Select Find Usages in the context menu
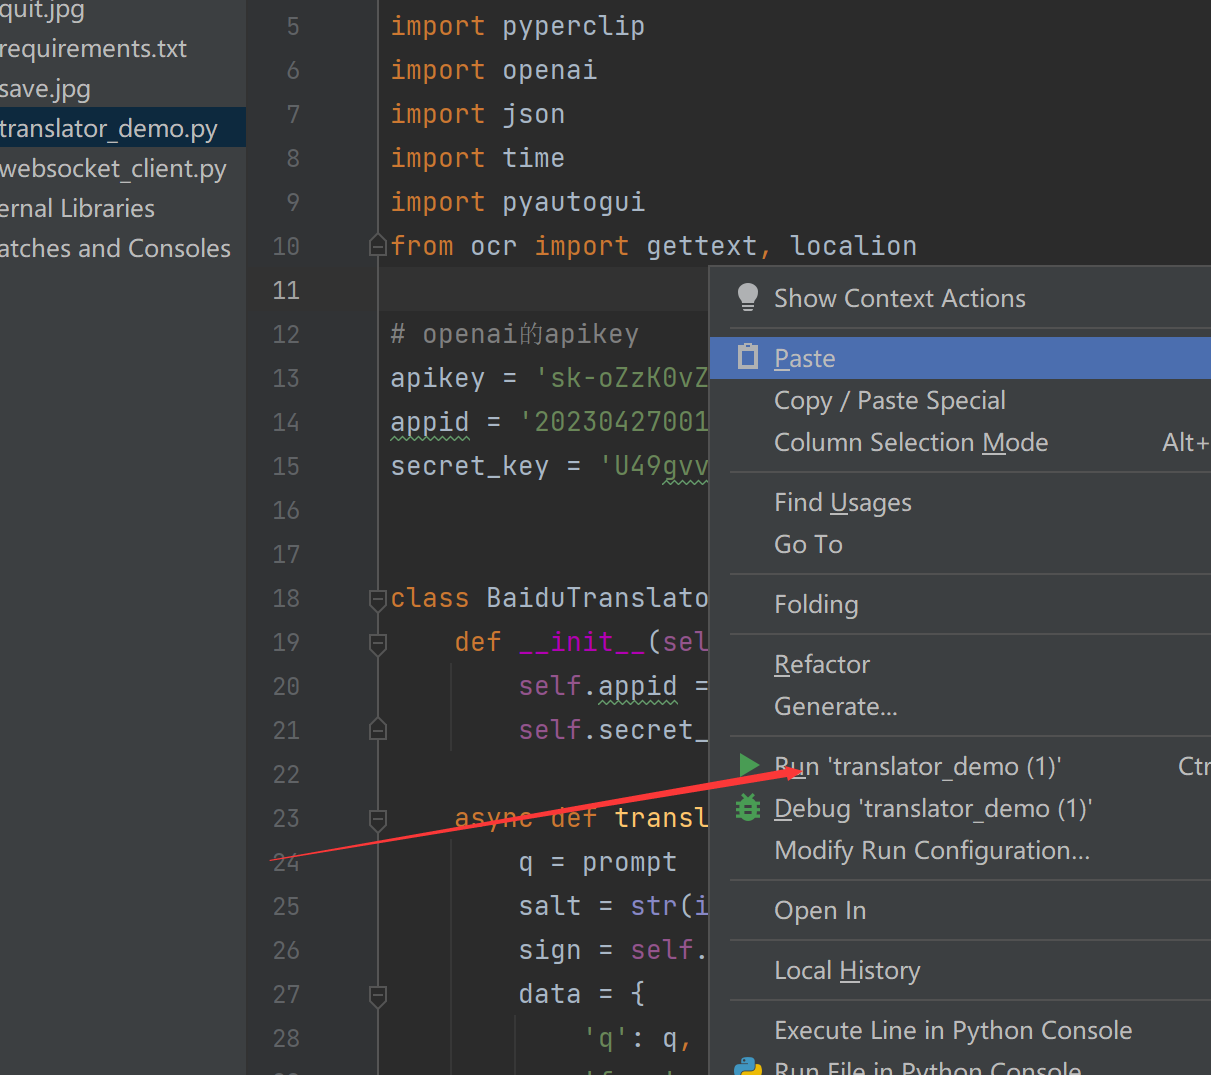1211x1075 pixels. click(842, 503)
